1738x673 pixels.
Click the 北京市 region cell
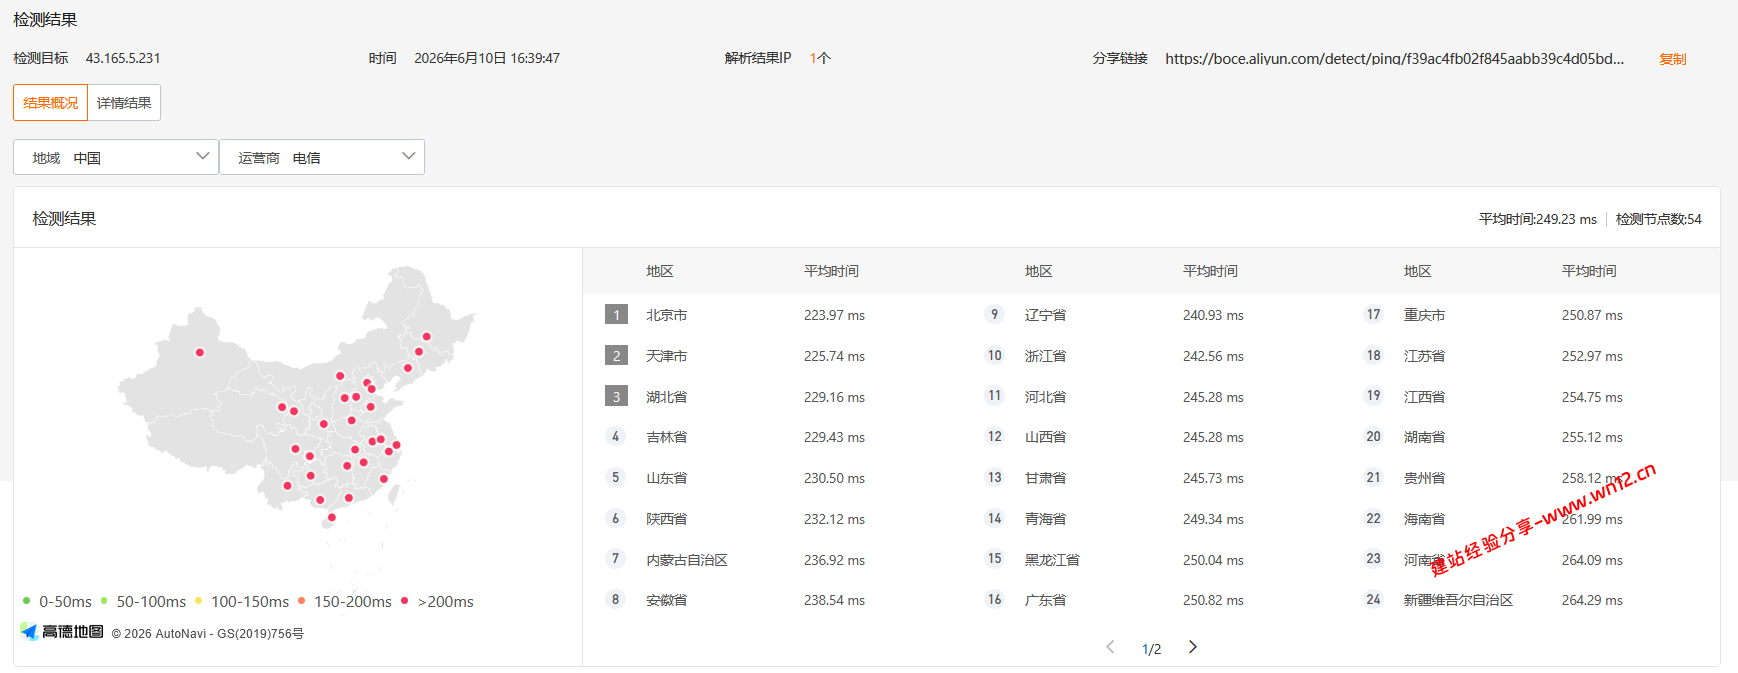tap(666, 315)
